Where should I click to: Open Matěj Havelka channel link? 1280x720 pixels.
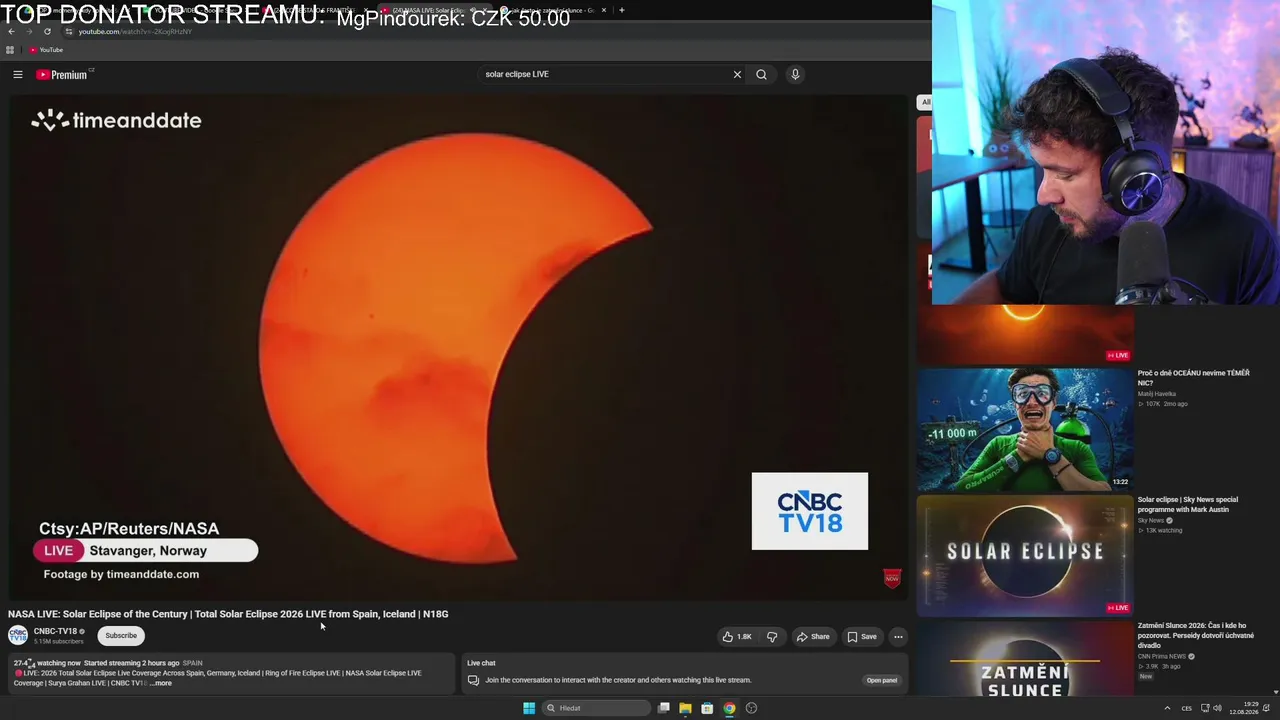pyautogui.click(x=1159, y=394)
